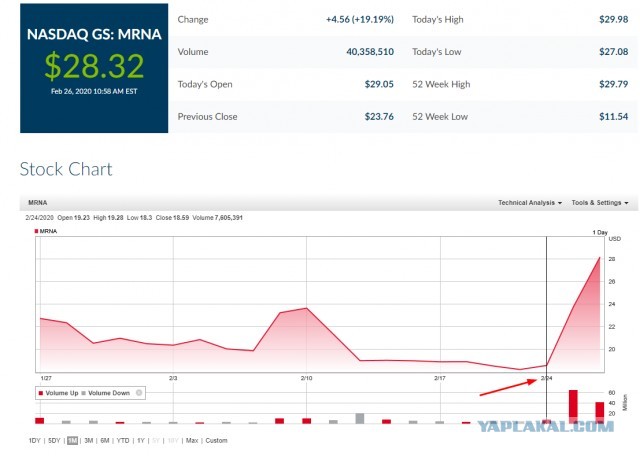
Task: Click the Volume Down gray legend swatch
Action: [x=84, y=393]
